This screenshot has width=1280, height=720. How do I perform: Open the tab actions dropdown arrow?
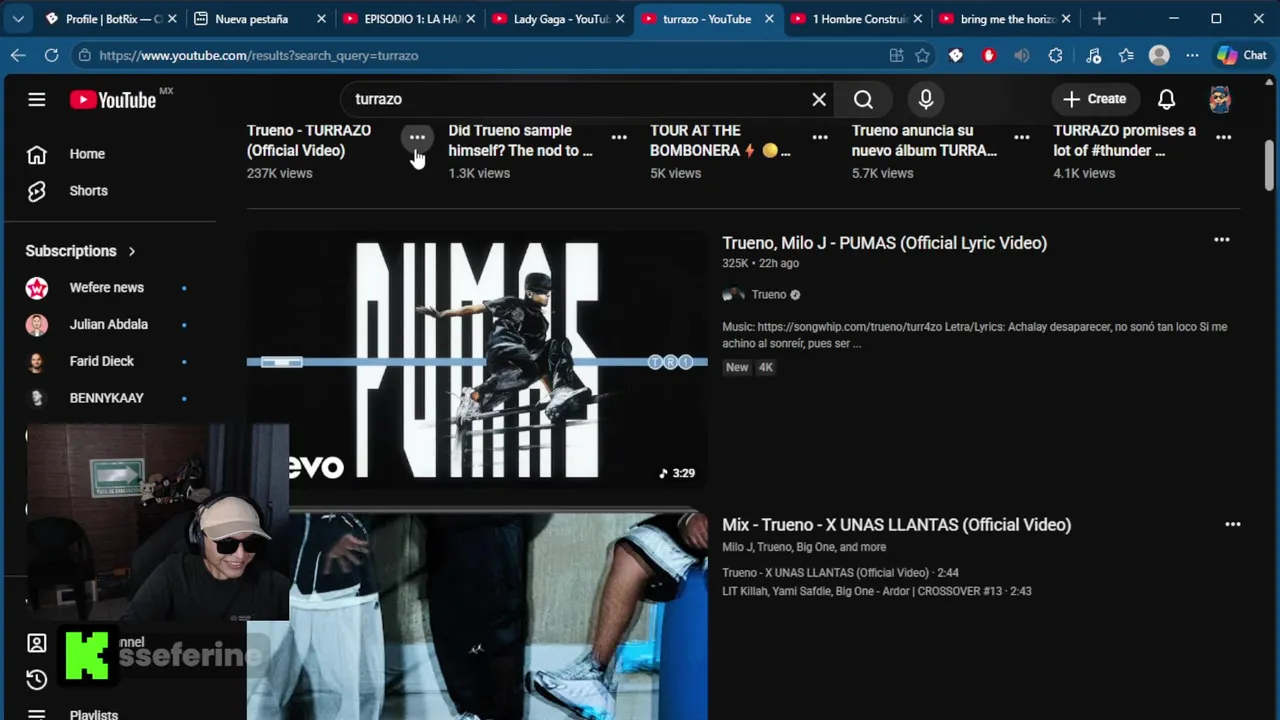point(18,18)
